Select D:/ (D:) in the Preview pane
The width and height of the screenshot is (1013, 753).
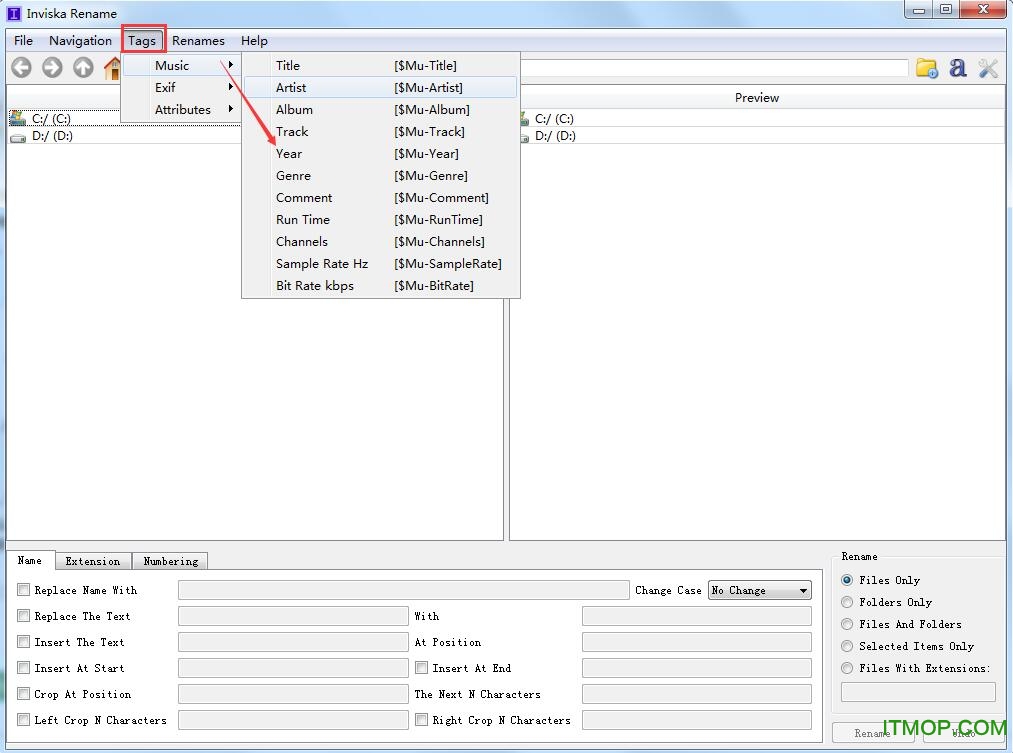[x=555, y=136]
